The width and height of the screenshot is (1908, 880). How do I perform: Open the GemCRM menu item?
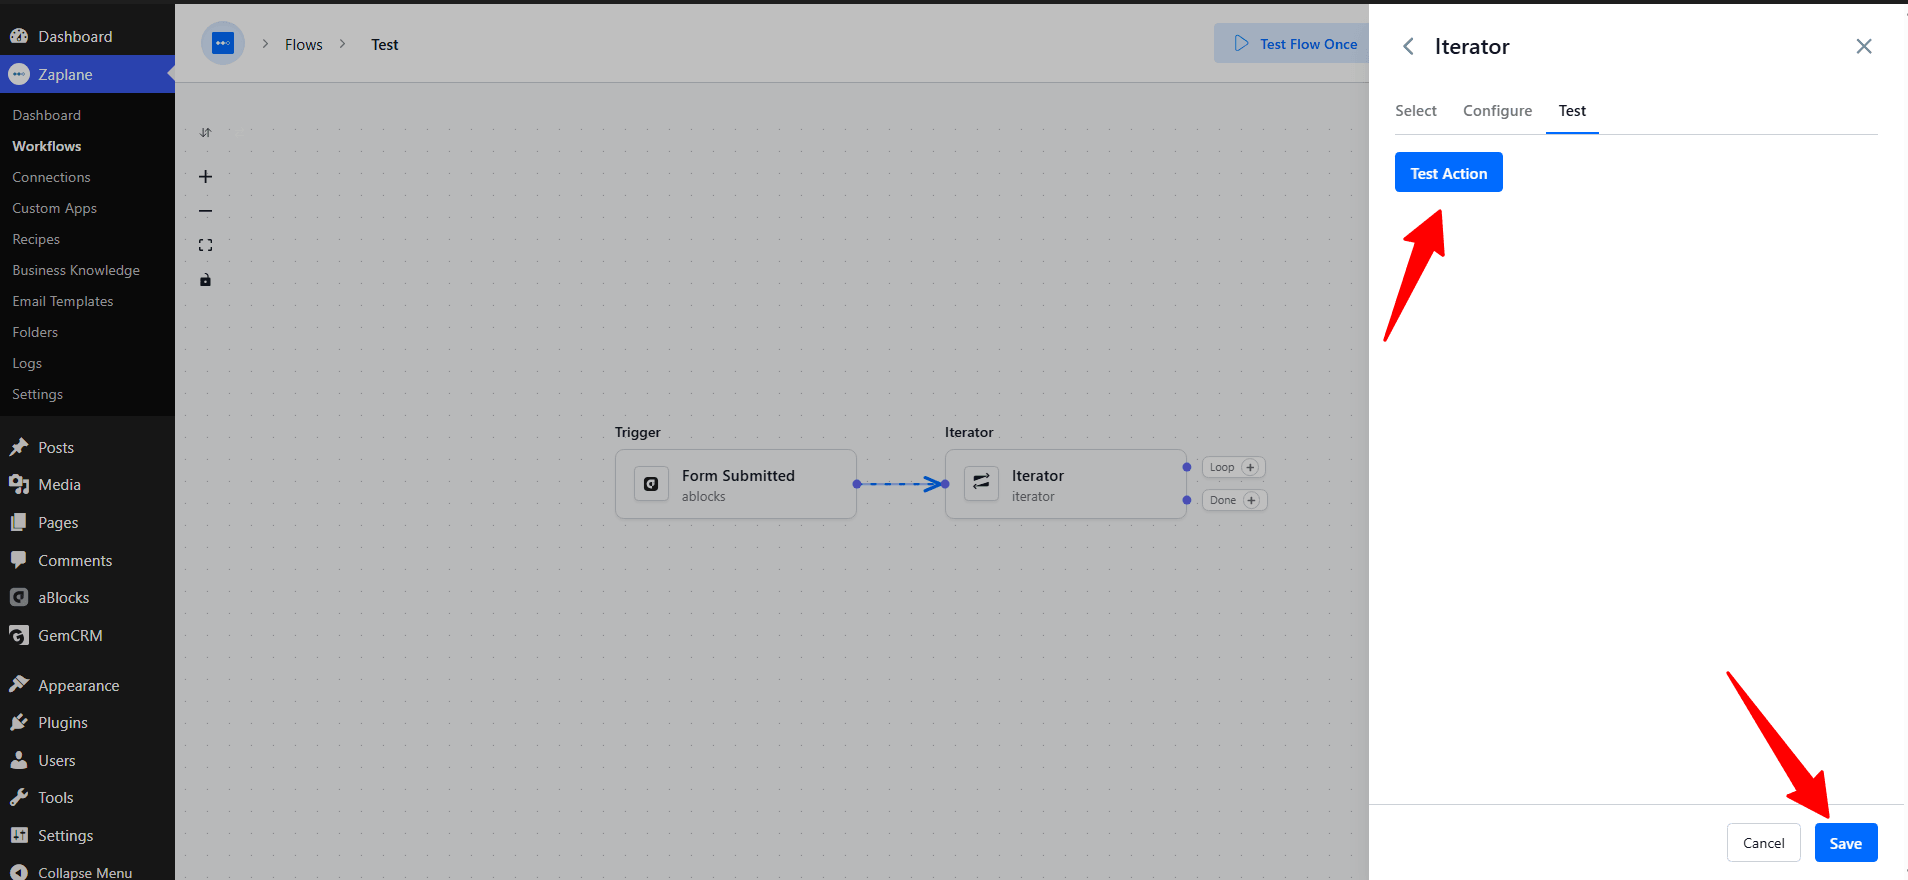pyautogui.click(x=87, y=636)
